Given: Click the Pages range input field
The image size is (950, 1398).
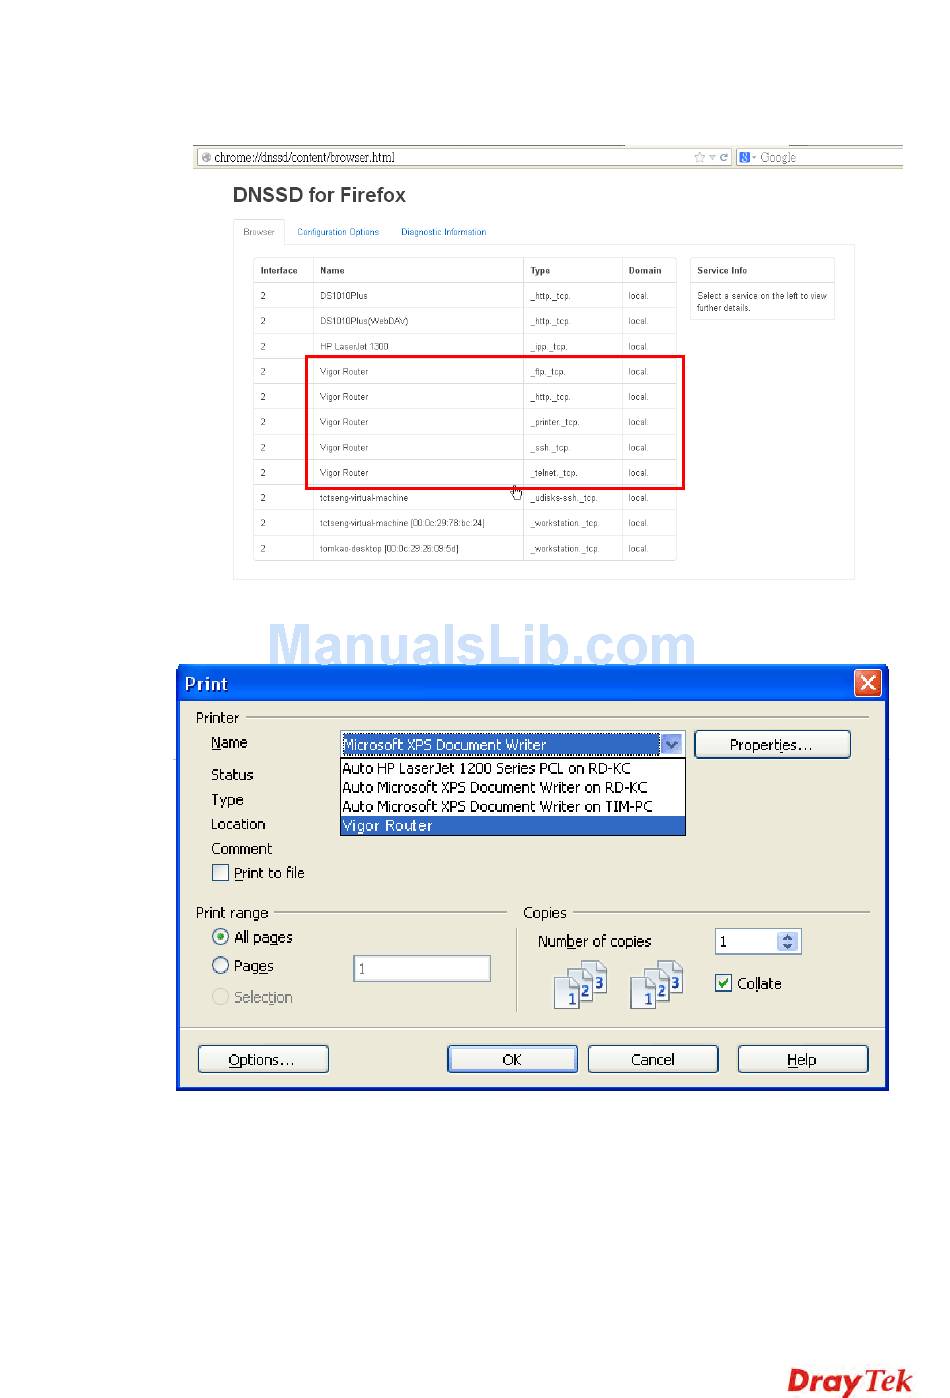Looking at the screenshot, I should click(422, 968).
